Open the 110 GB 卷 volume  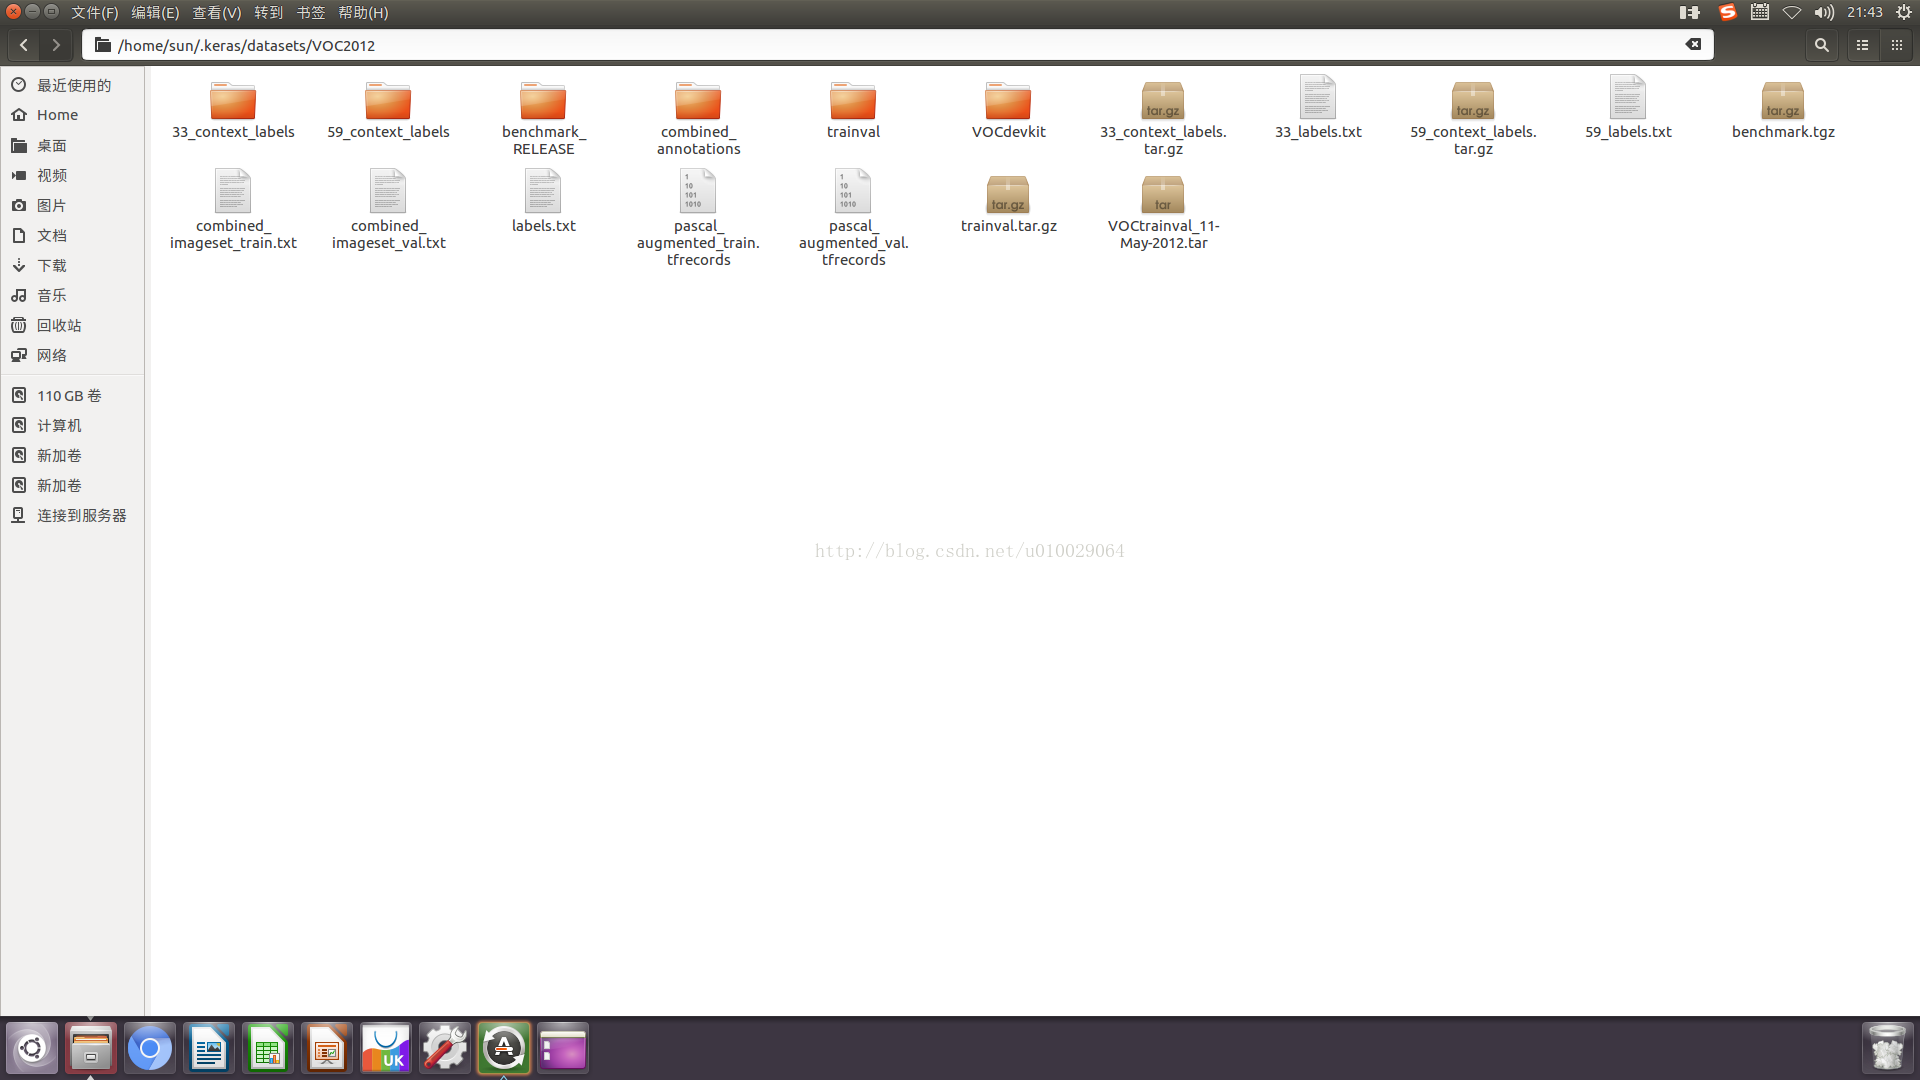(x=73, y=395)
